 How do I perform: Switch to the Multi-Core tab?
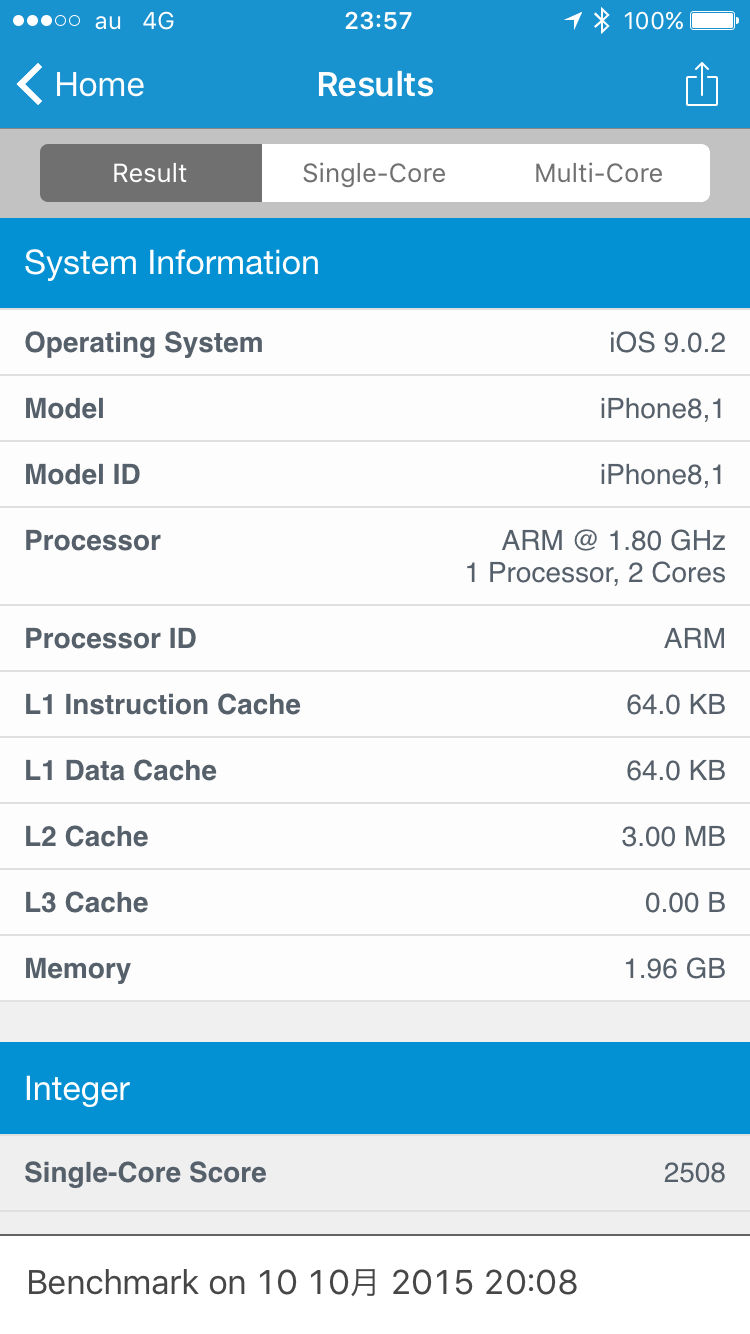598,173
